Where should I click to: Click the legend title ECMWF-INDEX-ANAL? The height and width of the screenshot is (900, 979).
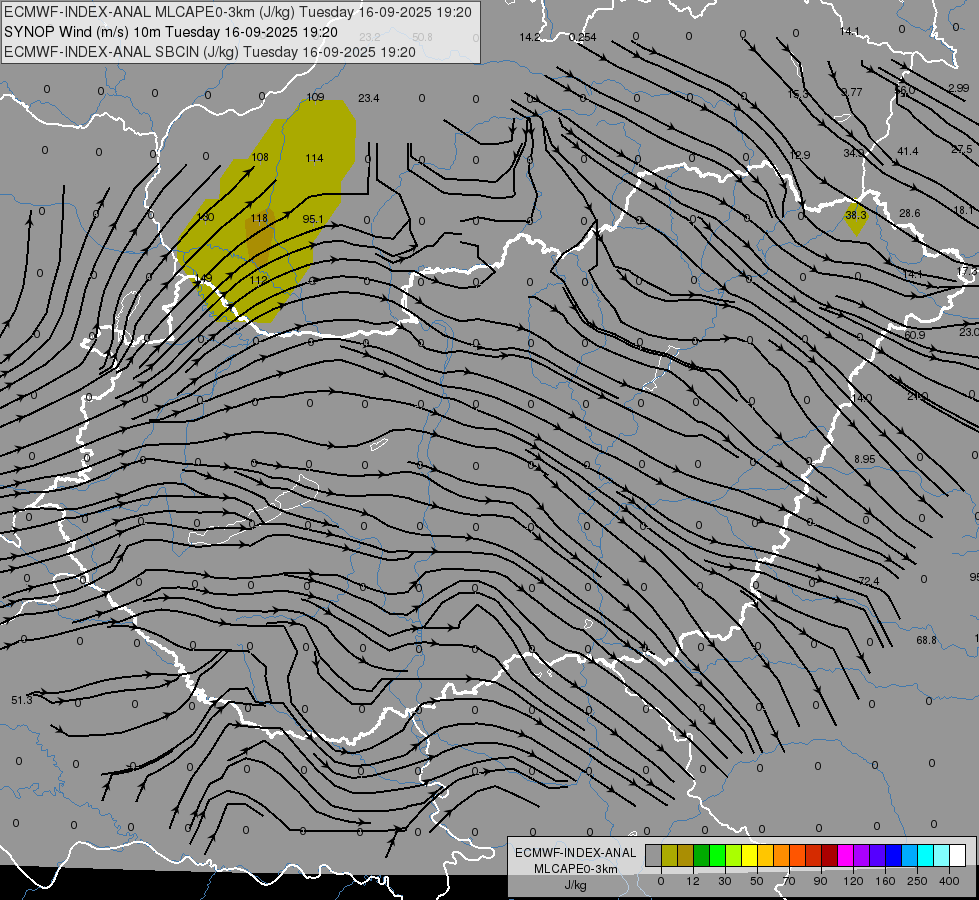point(576,853)
